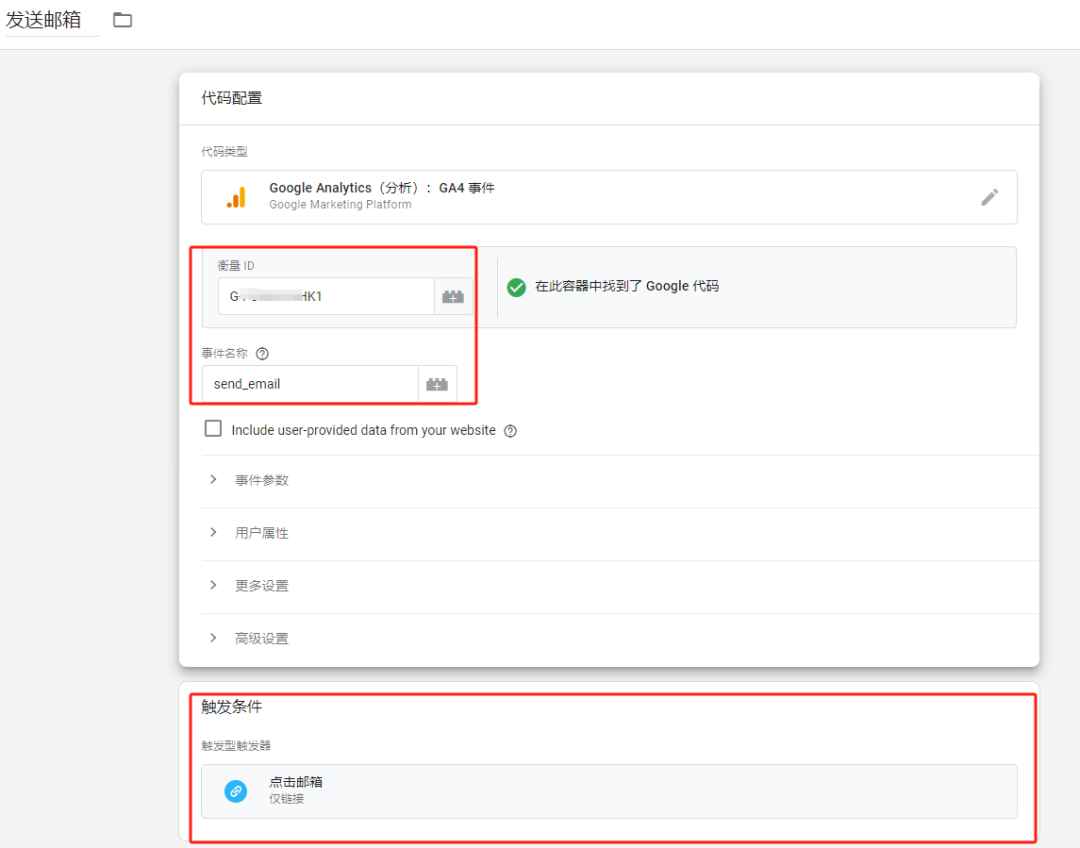Image resolution: width=1080 pixels, height=848 pixels.
Task: Click the 触发型触发器 label
Action: [236, 745]
